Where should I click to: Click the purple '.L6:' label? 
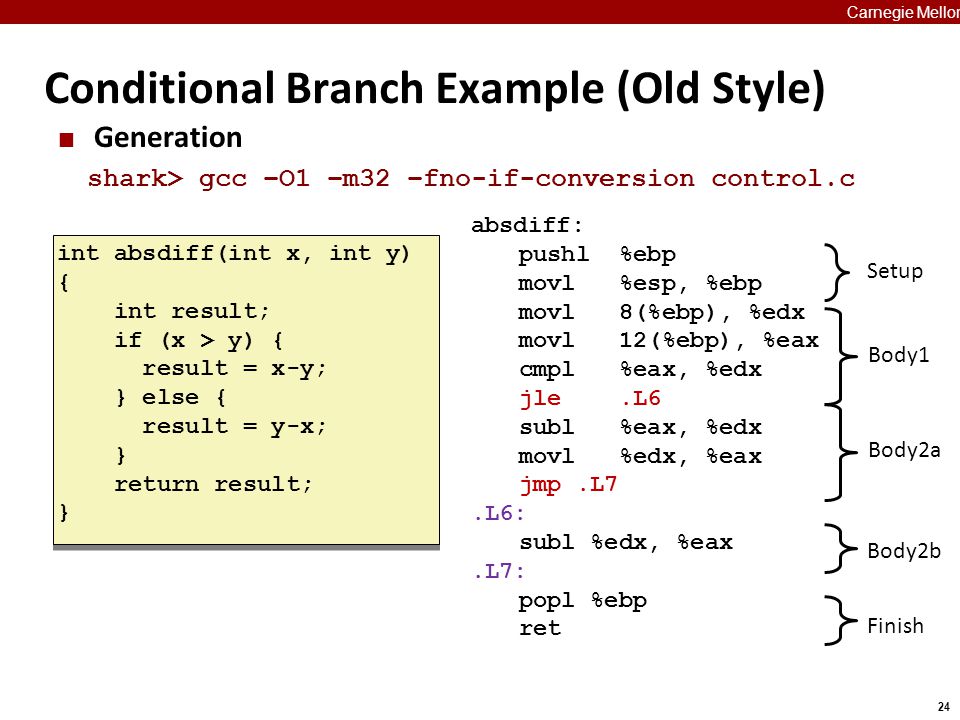pos(499,513)
